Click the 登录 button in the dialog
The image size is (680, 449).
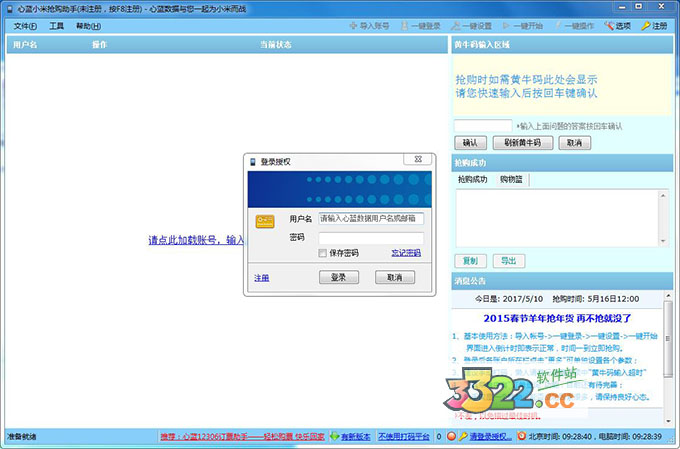click(339, 277)
